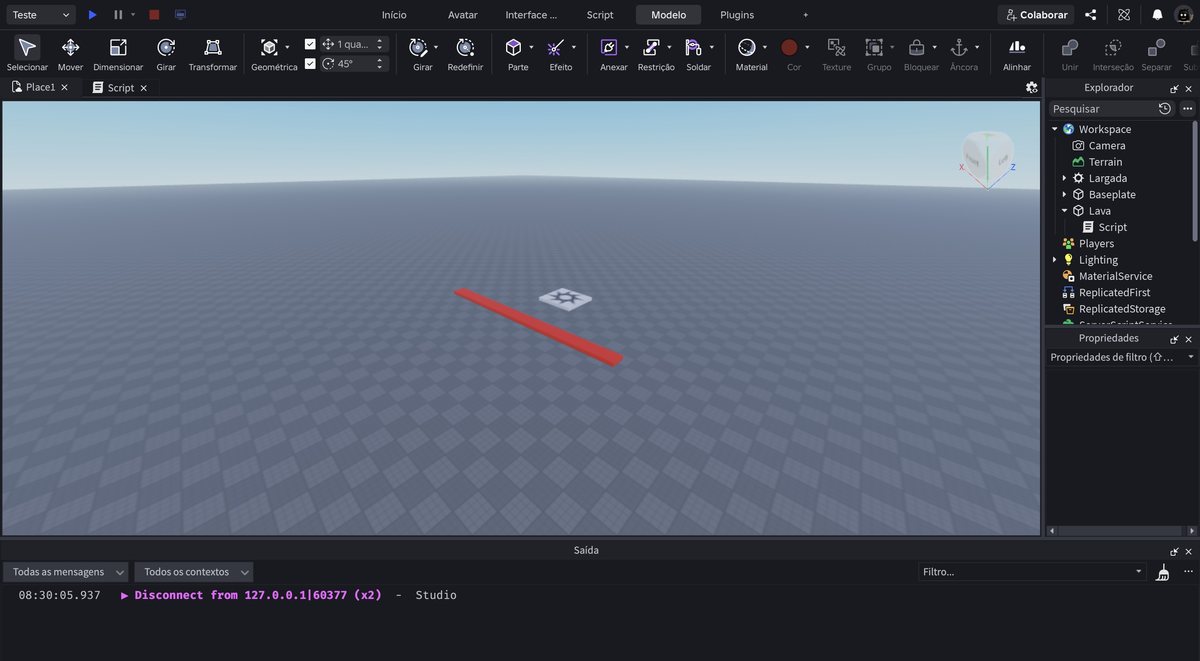This screenshot has width=1200, height=661.
Task: Expand the Largada tree node
Action: (1064, 178)
